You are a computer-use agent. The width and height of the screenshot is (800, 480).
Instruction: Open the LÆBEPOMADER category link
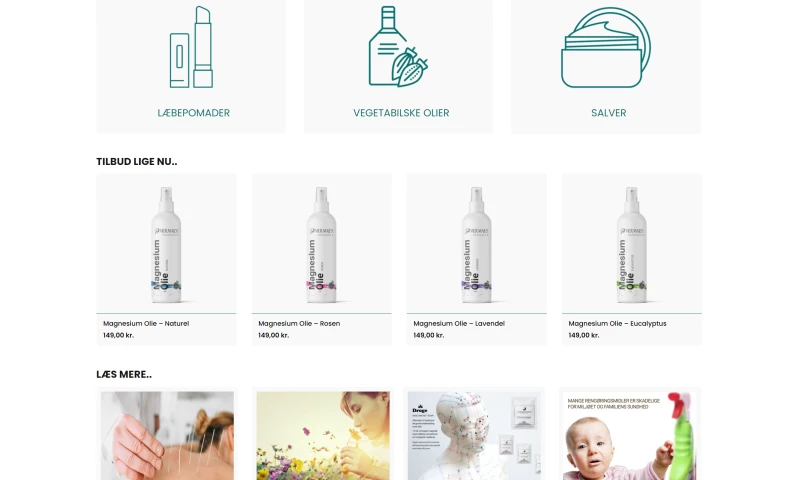click(x=193, y=113)
